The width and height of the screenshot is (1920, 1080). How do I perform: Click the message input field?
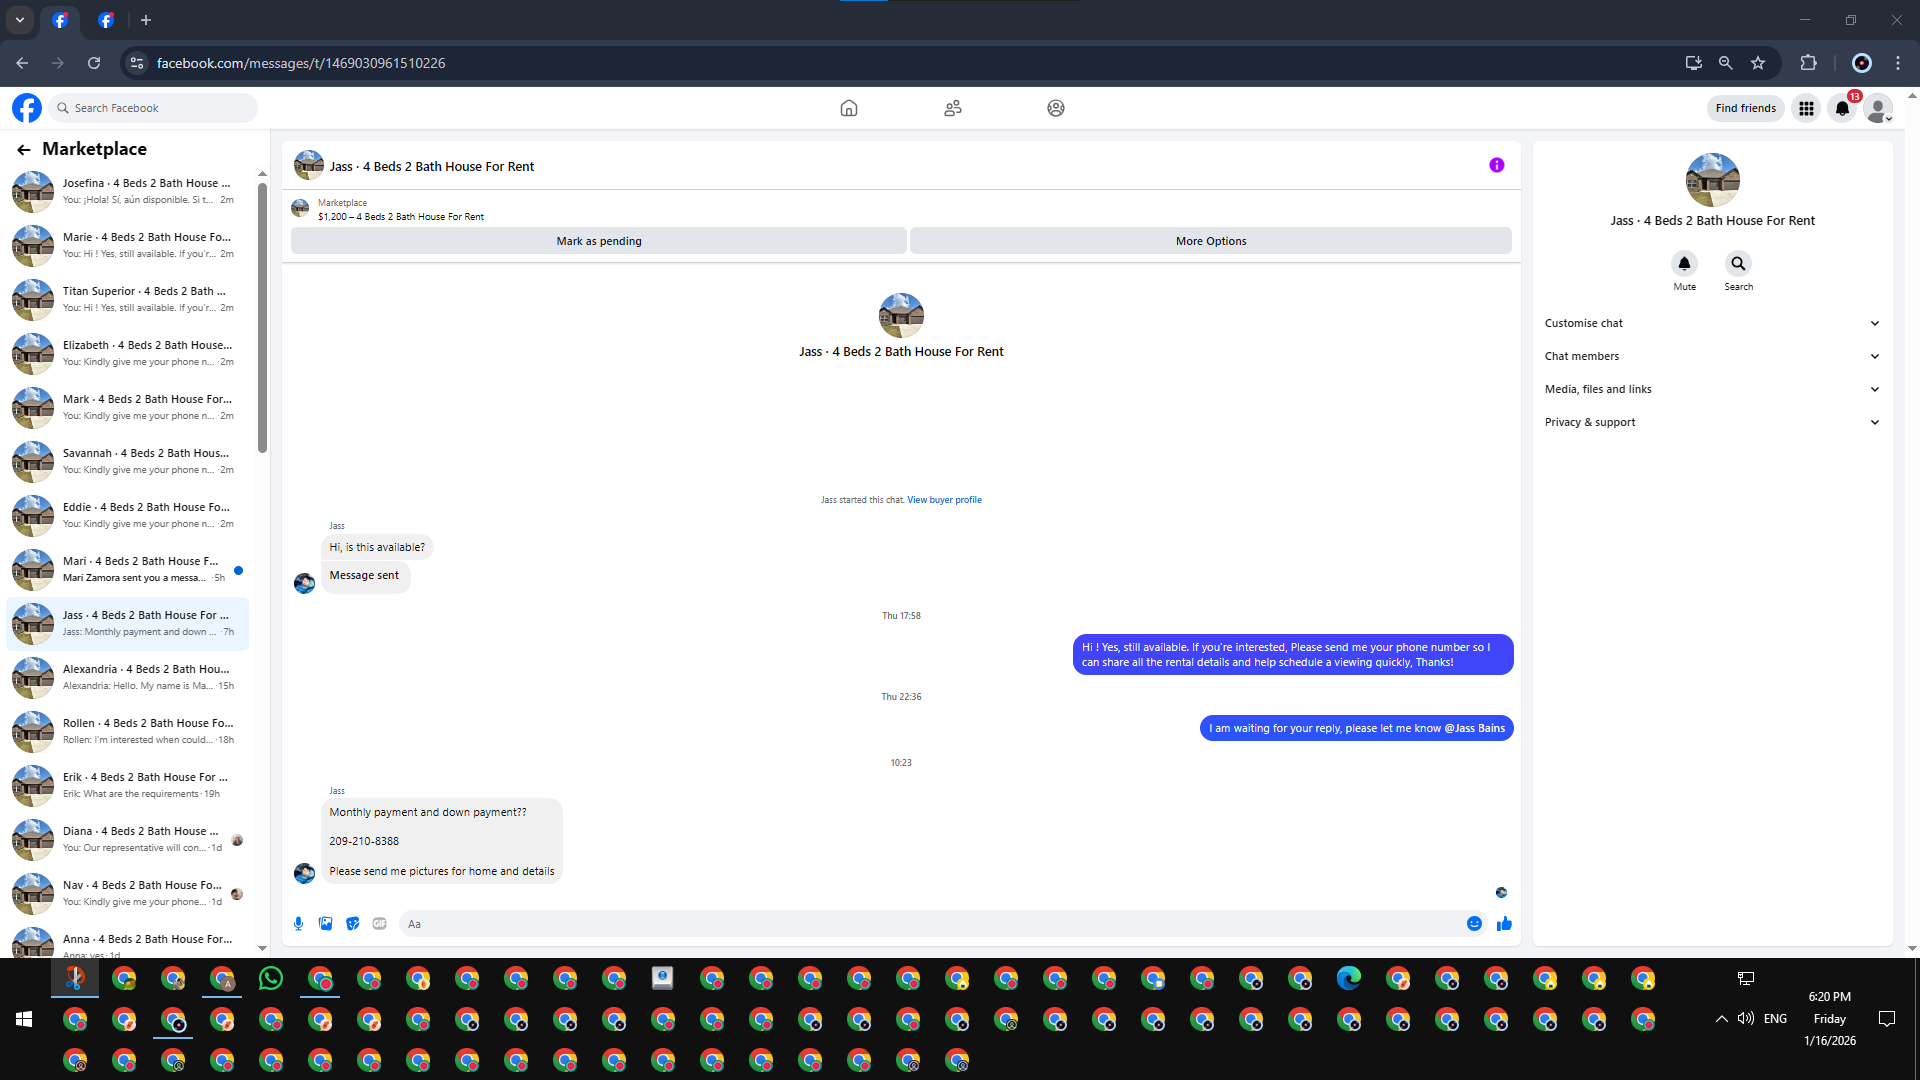930,924
